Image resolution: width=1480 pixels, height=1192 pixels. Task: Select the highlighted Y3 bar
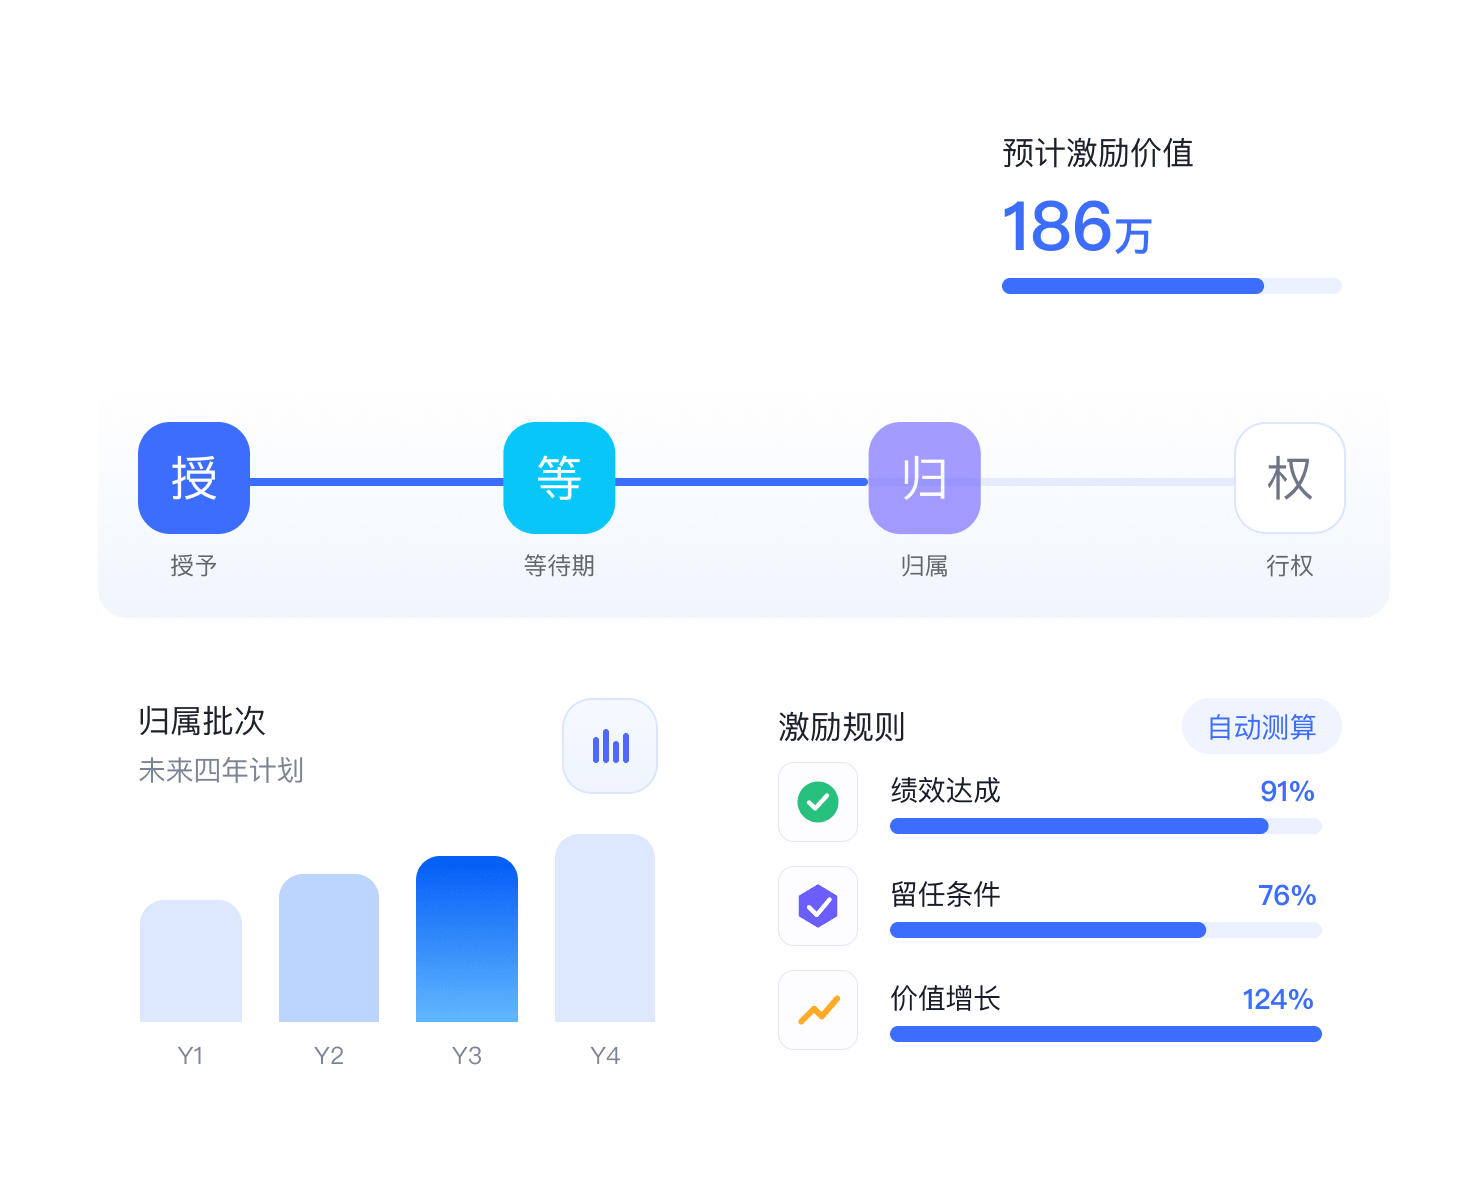coord(467,939)
